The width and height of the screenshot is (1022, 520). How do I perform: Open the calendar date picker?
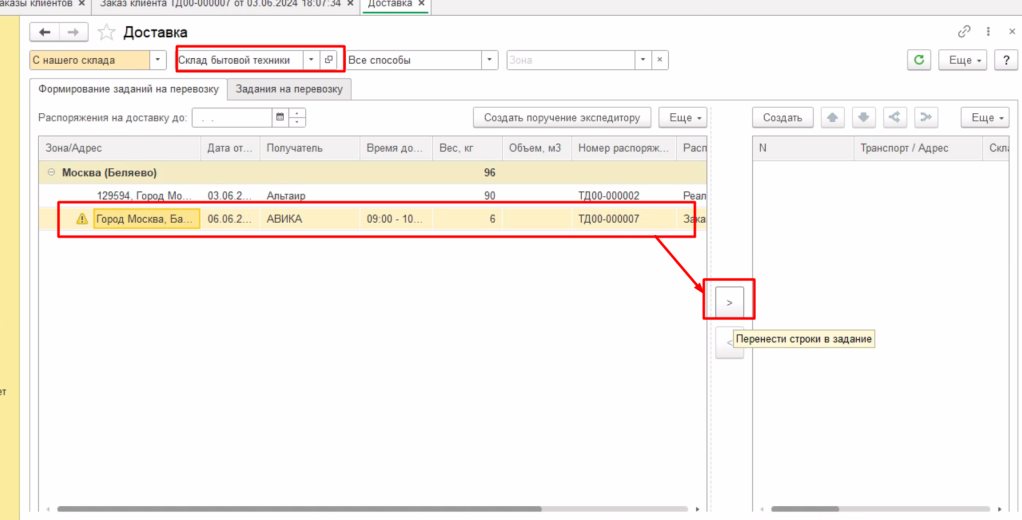pos(281,118)
